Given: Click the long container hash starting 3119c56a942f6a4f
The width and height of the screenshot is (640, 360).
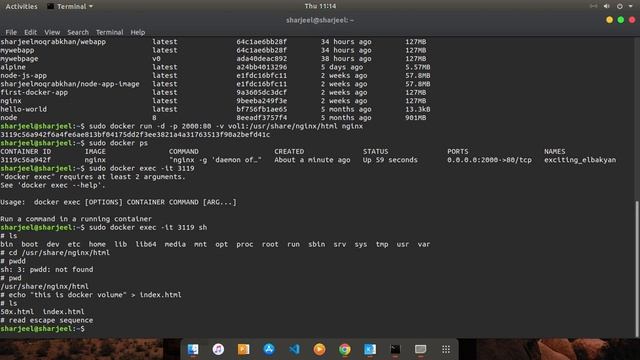Looking at the screenshot, I should [135, 135].
